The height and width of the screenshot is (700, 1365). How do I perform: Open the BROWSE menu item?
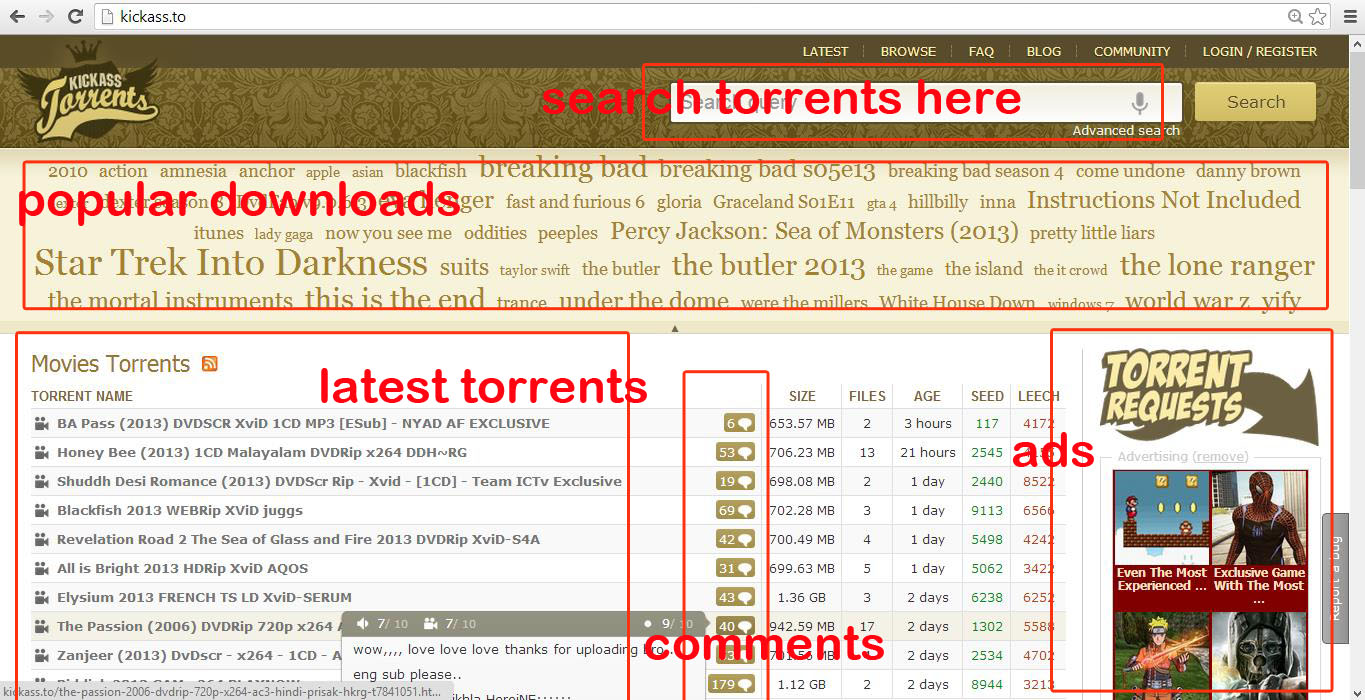point(908,51)
